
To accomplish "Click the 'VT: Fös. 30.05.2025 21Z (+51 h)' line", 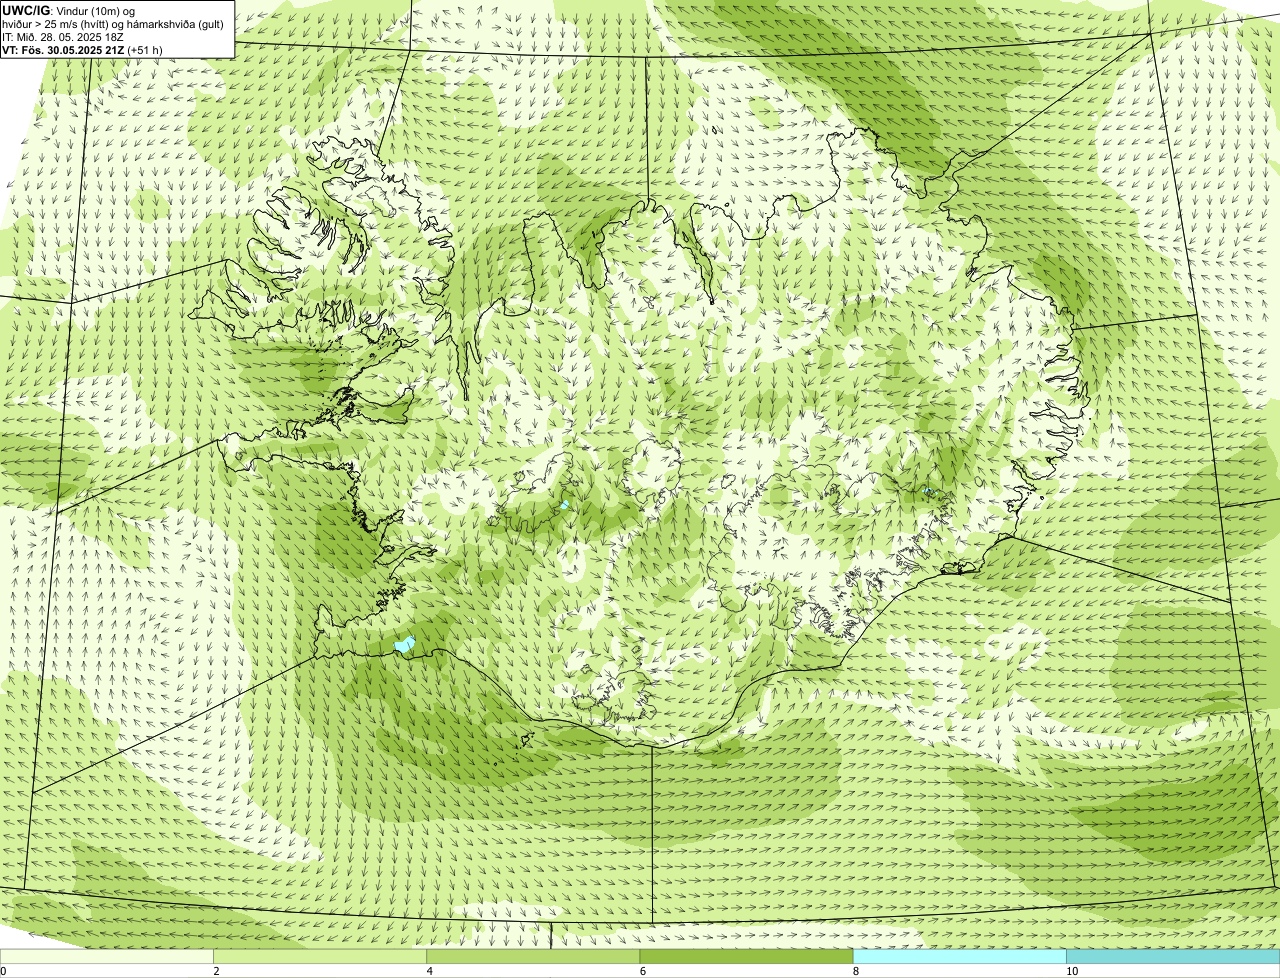I will tap(82, 50).
